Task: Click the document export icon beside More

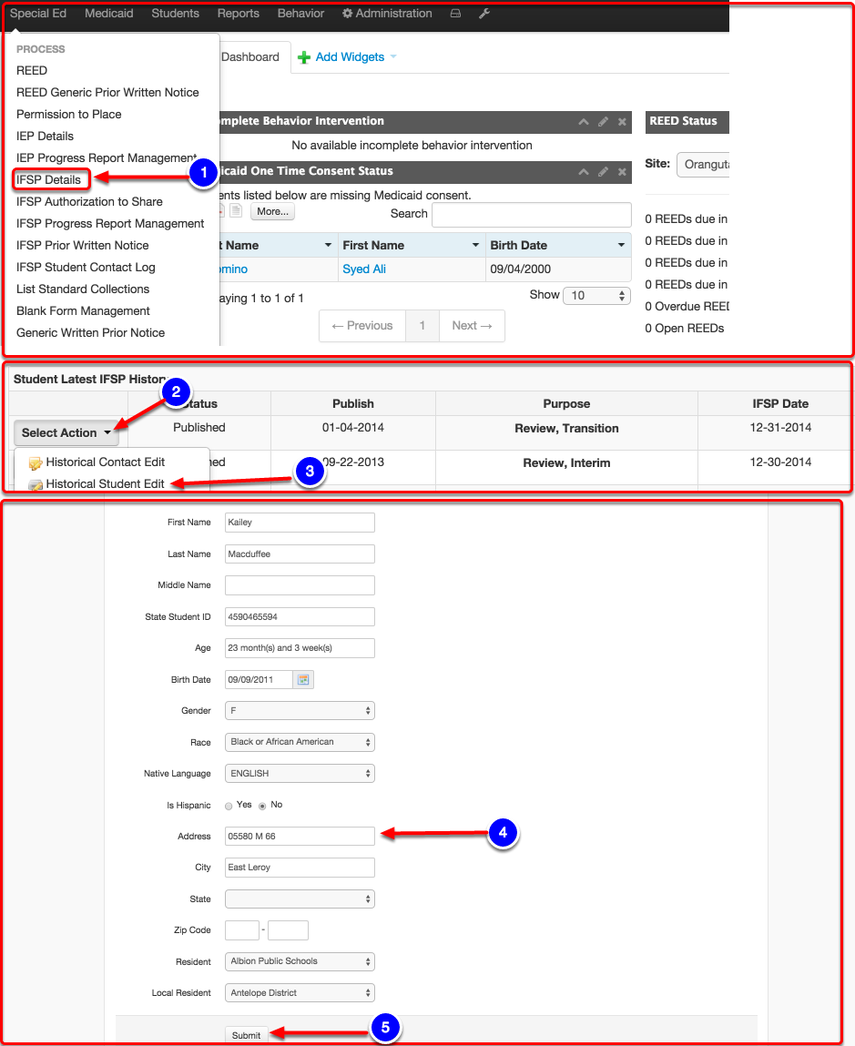Action: [x=235, y=211]
